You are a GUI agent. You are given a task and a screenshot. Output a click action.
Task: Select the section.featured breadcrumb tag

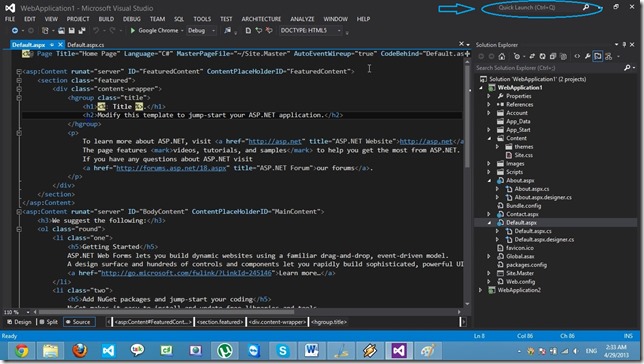220,322
